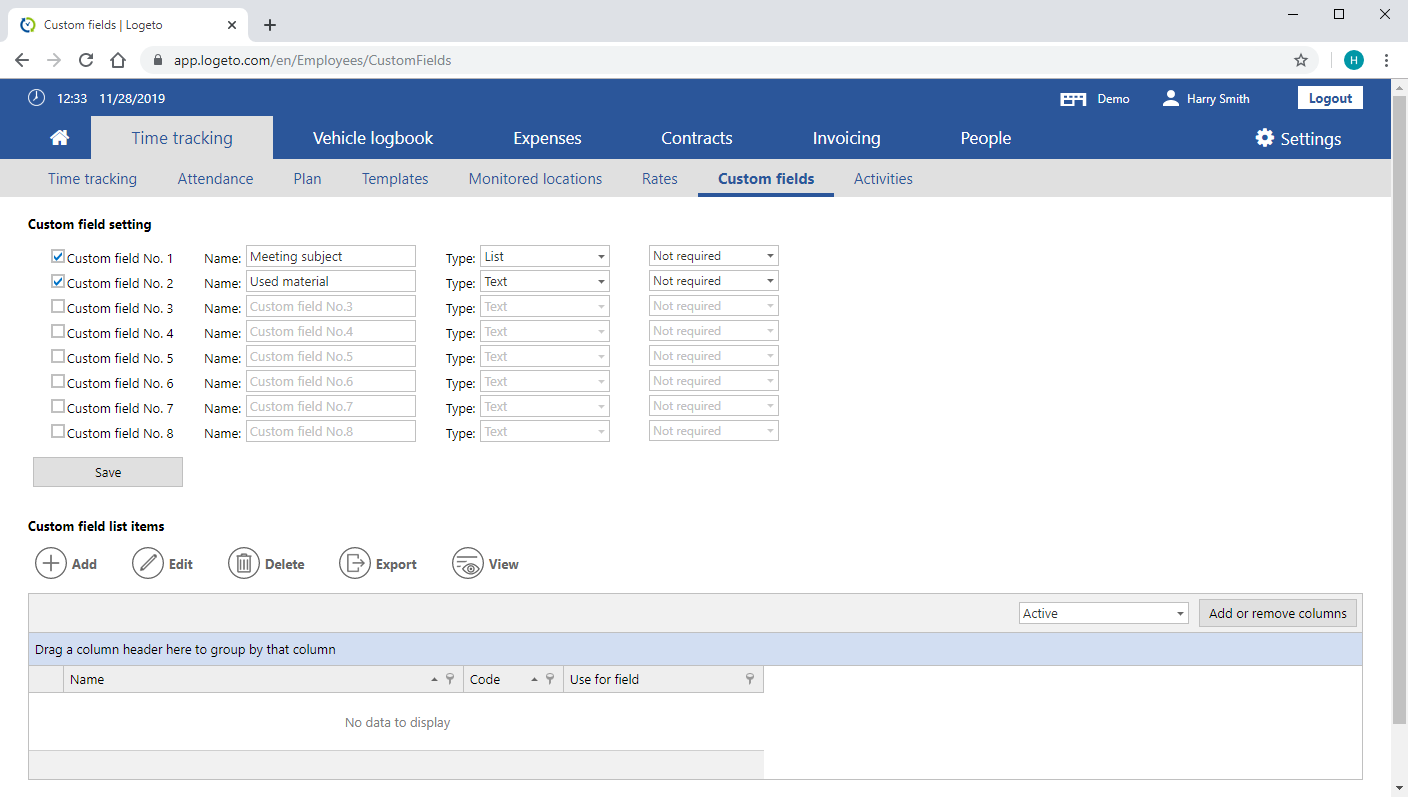Go back in browser history

coord(22,60)
